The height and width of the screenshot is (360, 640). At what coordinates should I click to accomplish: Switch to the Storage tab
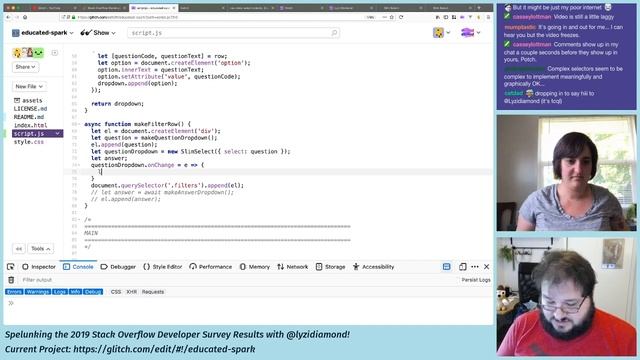[330, 267]
